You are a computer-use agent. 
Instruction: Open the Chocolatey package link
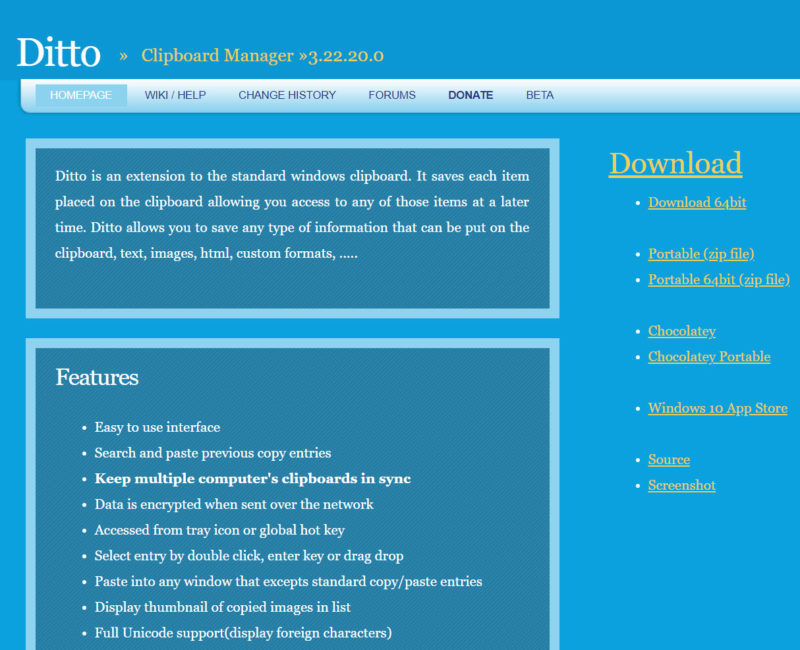click(682, 331)
